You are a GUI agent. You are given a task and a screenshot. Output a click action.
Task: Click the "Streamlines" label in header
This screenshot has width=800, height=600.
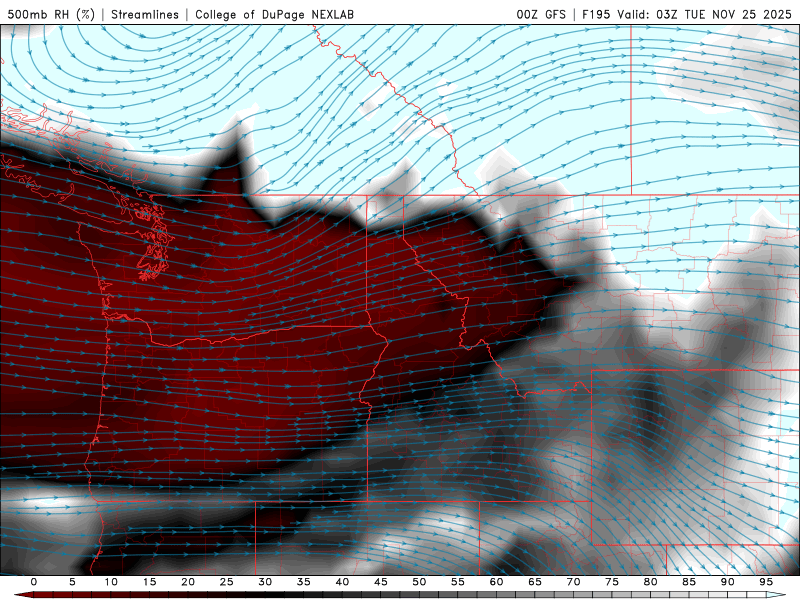145,14
